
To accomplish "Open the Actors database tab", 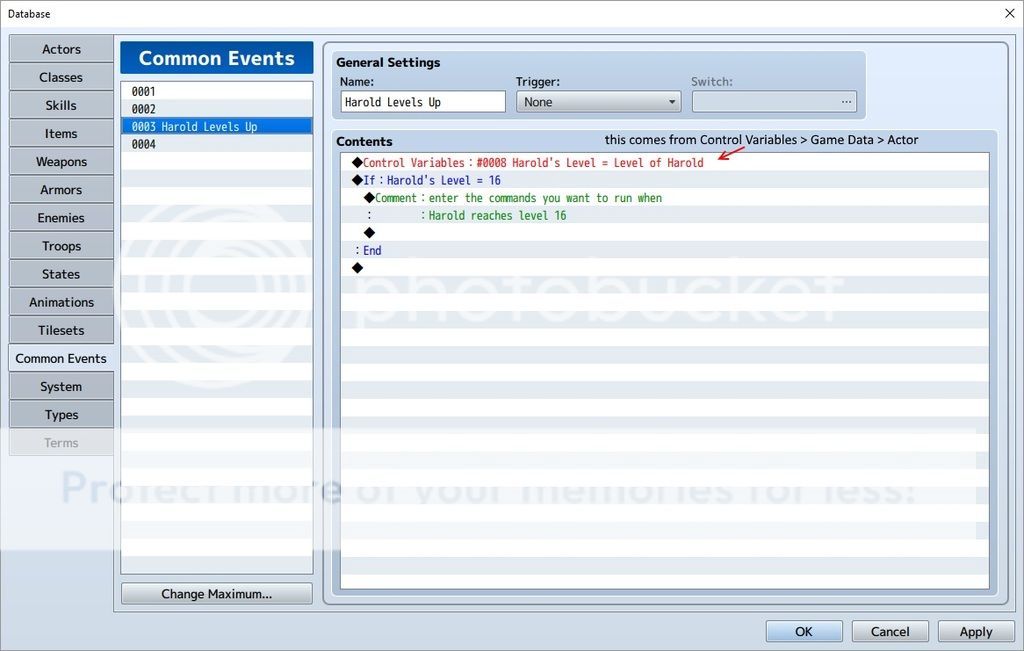I will (61, 49).
